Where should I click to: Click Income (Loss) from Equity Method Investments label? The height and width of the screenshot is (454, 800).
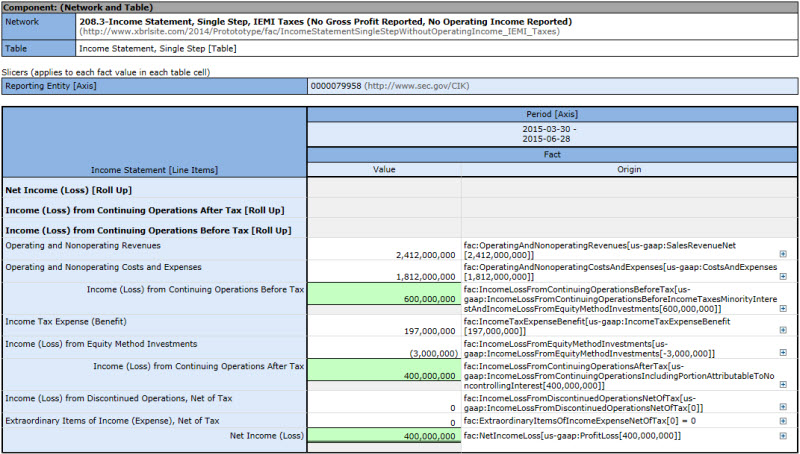click(x=101, y=344)
